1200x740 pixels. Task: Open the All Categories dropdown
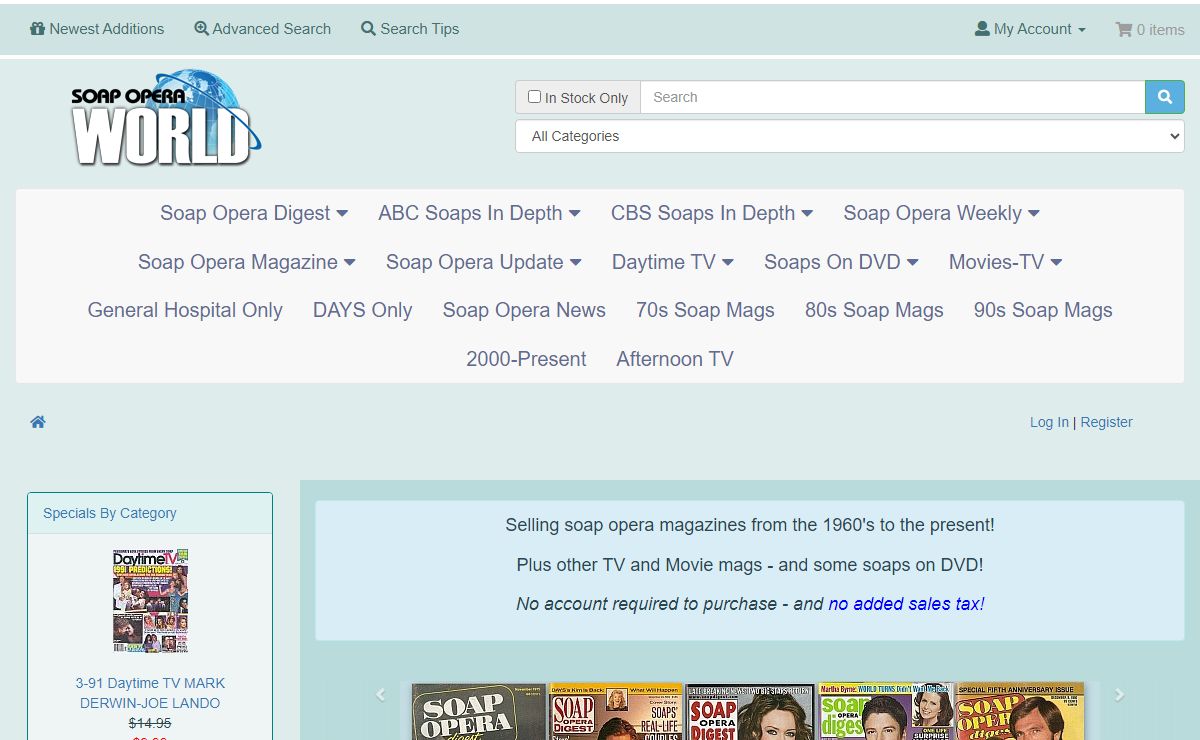tap(850, 136)
